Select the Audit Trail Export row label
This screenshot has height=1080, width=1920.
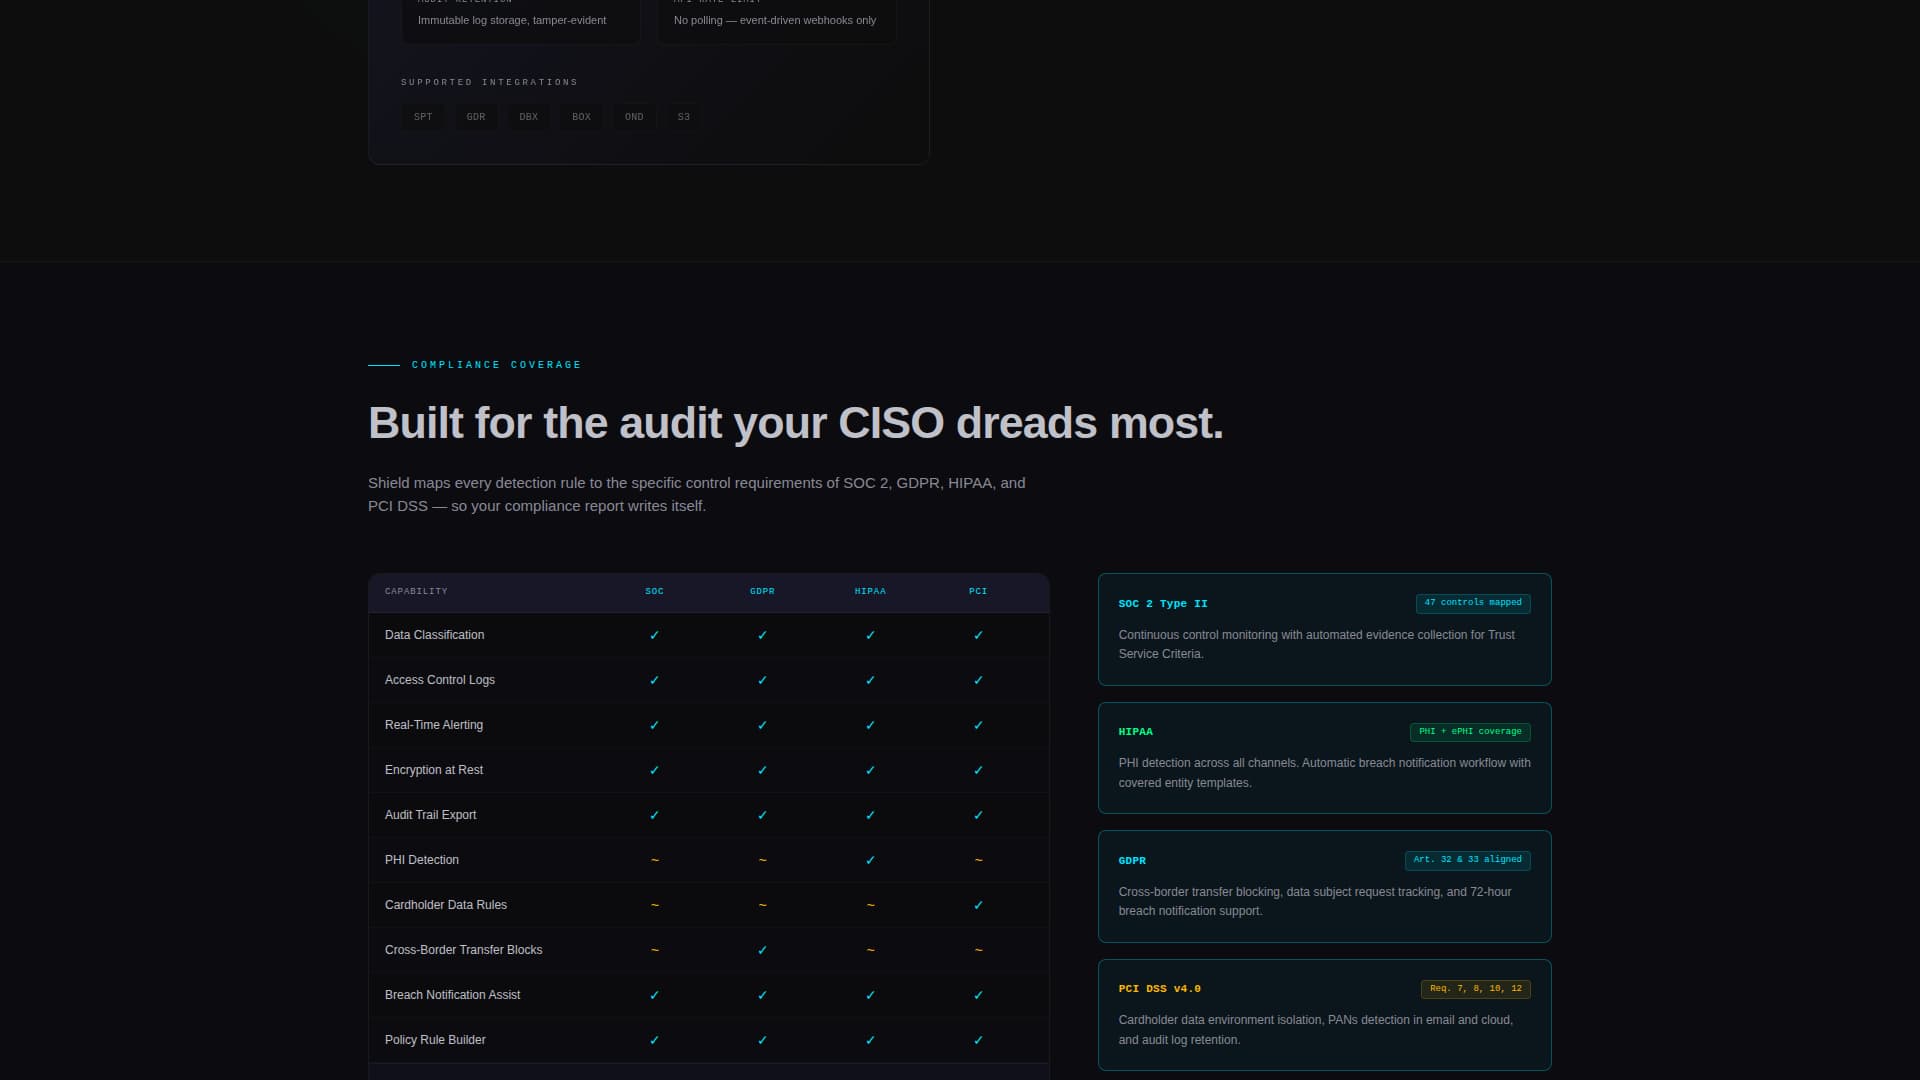pos(430,815)
